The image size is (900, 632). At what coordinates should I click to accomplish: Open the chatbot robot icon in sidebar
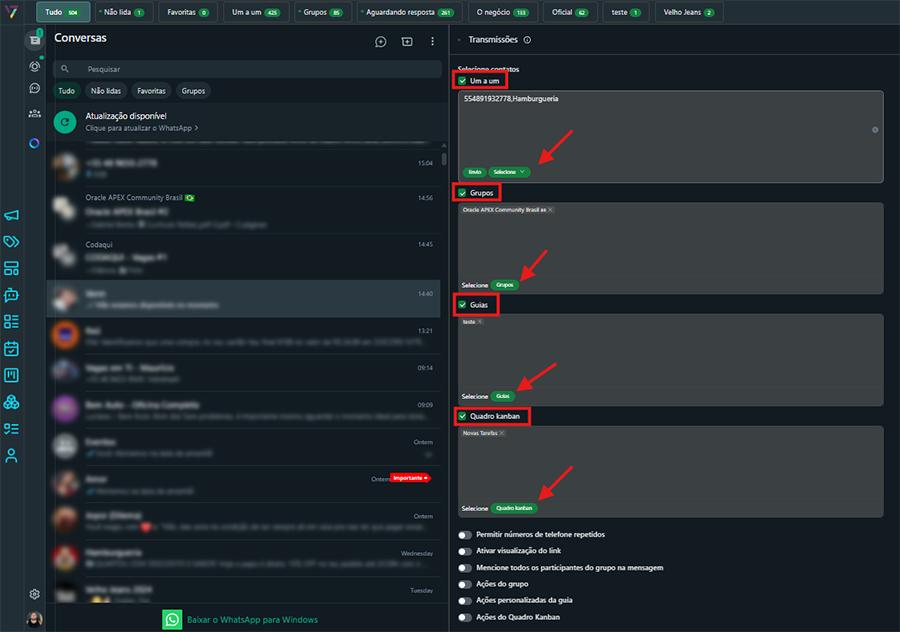click(x=11, y=295)
